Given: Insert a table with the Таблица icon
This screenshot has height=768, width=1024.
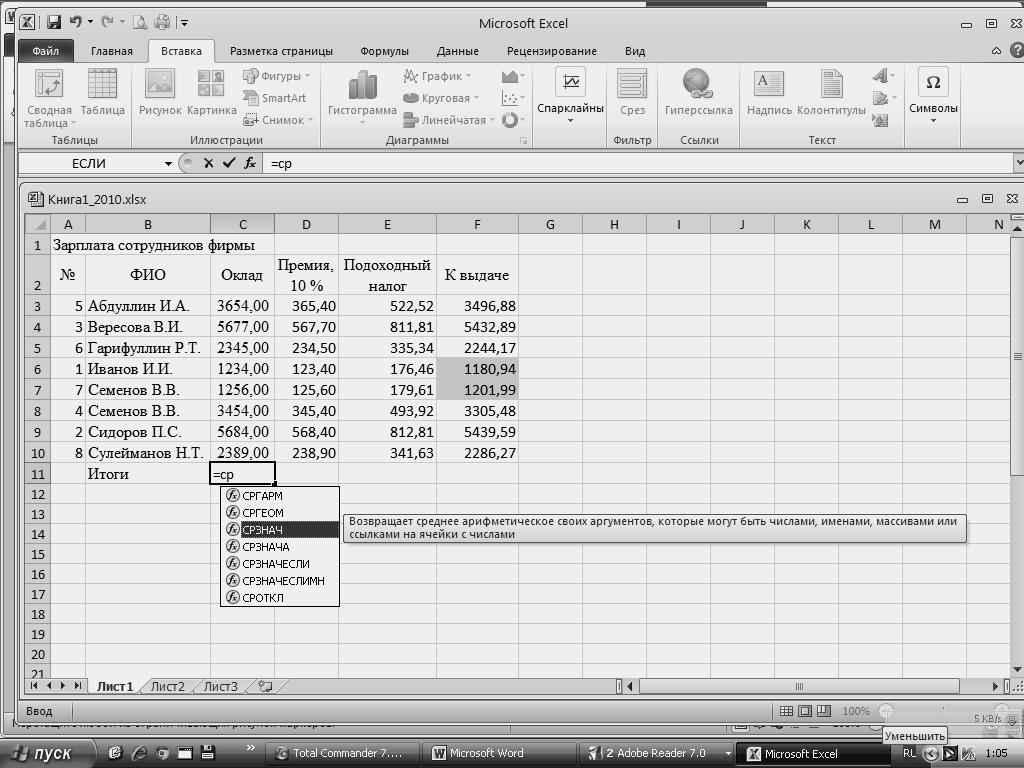Looking at the screenshot, I should pyautogui.click(x=103, y=93).
